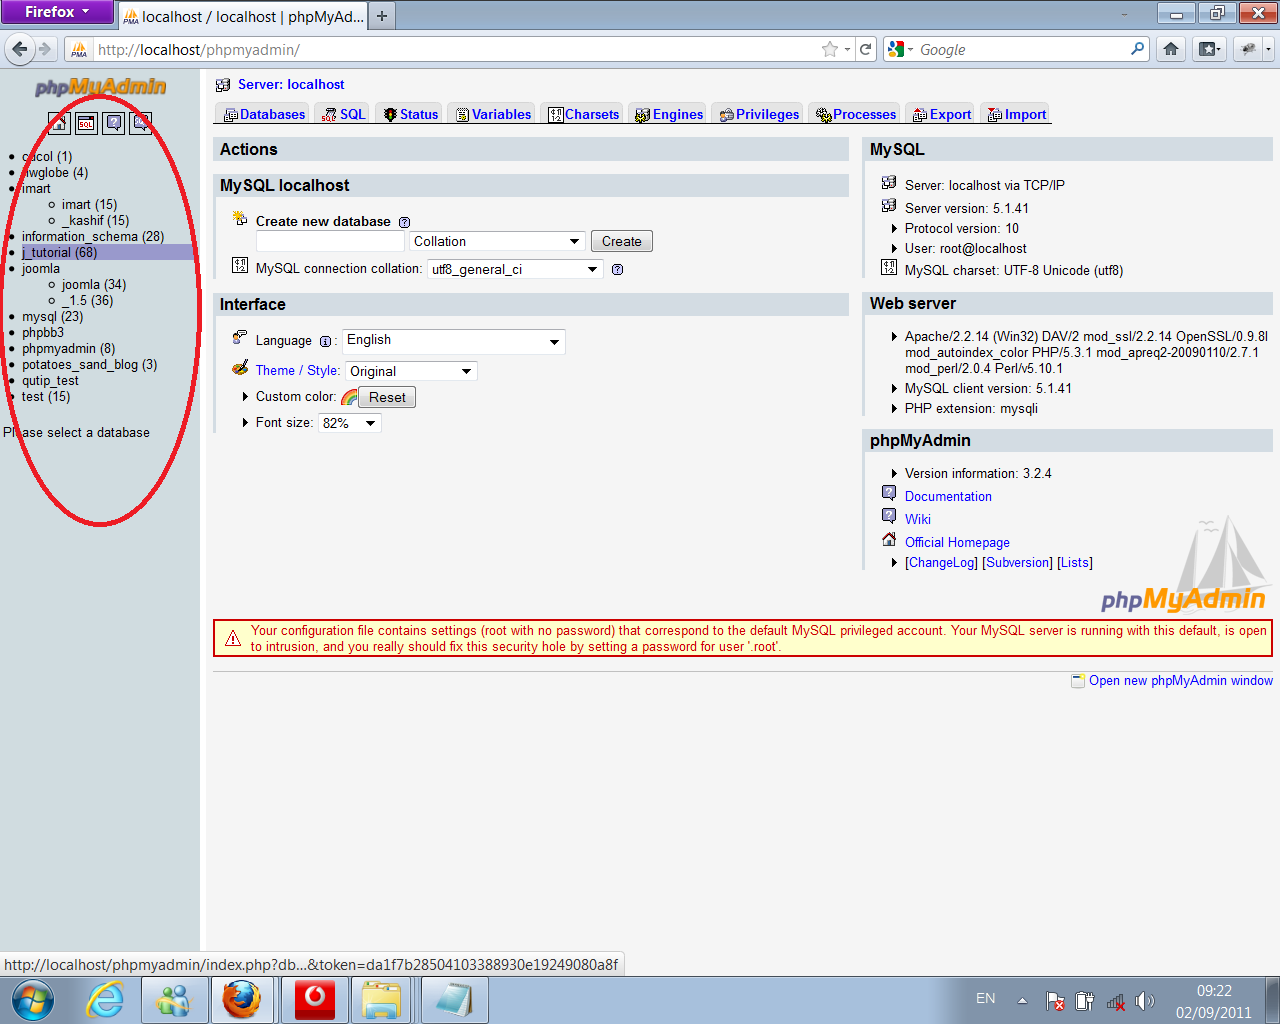The width and height of the screenshot is (1280, 1024).
Task: Open the Processes tab
Action: pos(856,114)
